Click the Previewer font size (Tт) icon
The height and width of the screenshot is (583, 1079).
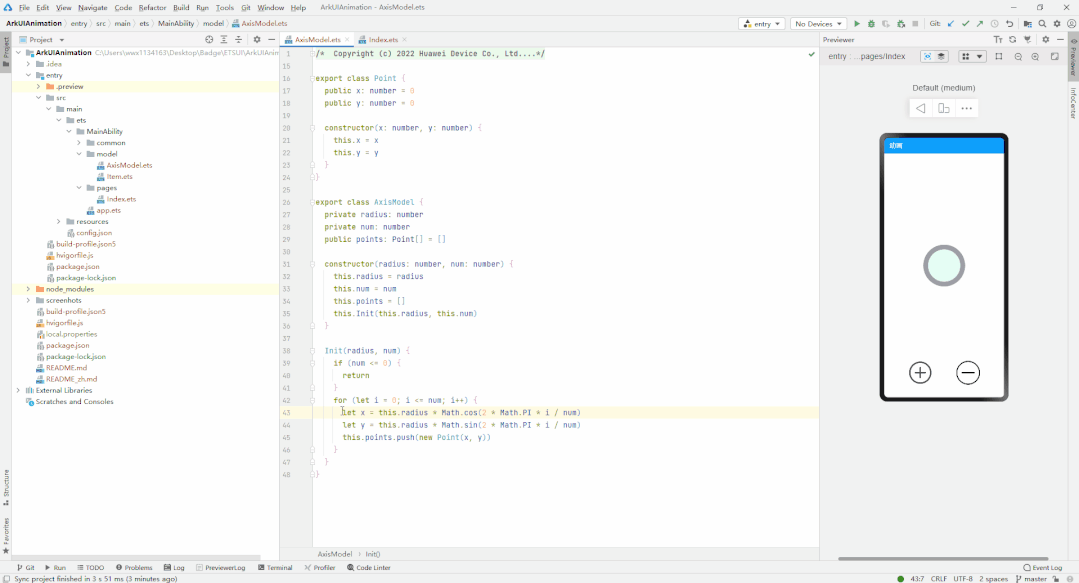pyautogui.click(x=998, y=40)
